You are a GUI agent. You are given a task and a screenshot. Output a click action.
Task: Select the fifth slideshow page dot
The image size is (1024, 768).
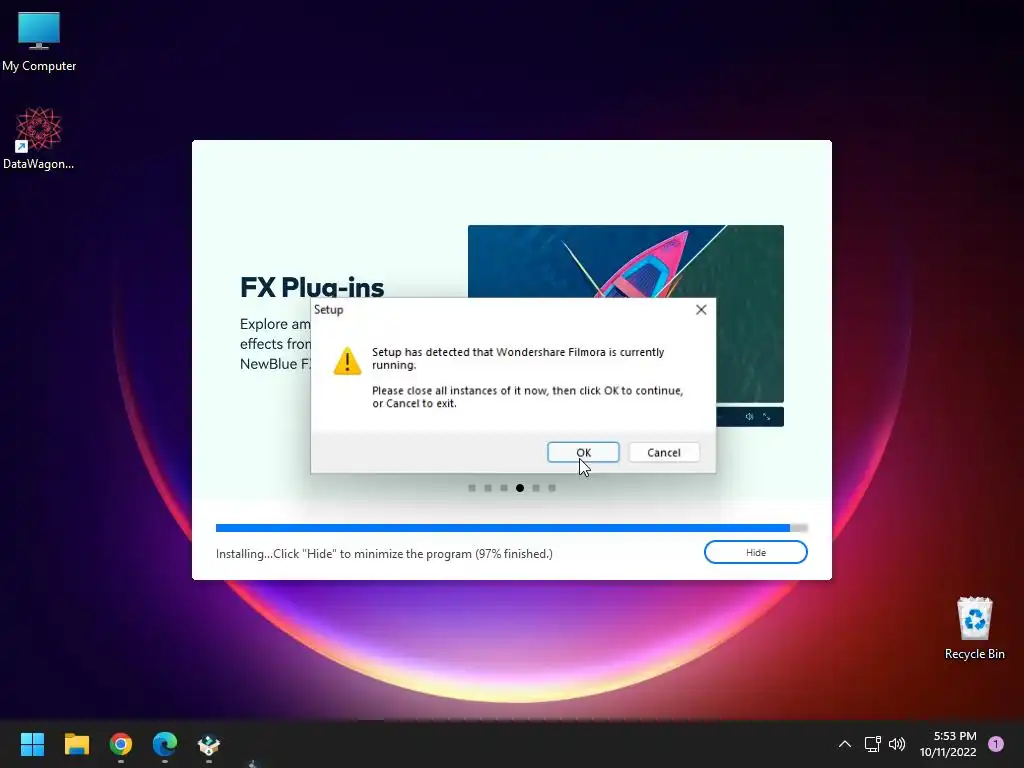click(x=536, y=488)
